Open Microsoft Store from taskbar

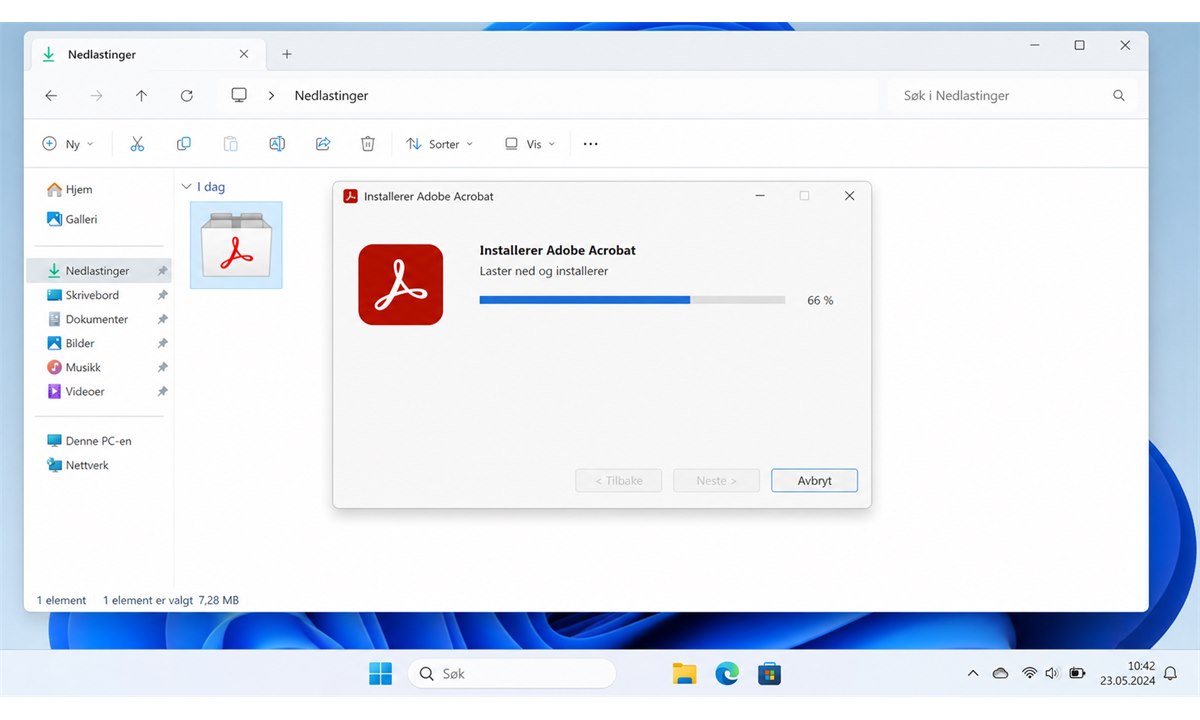(x=769, y=674)
